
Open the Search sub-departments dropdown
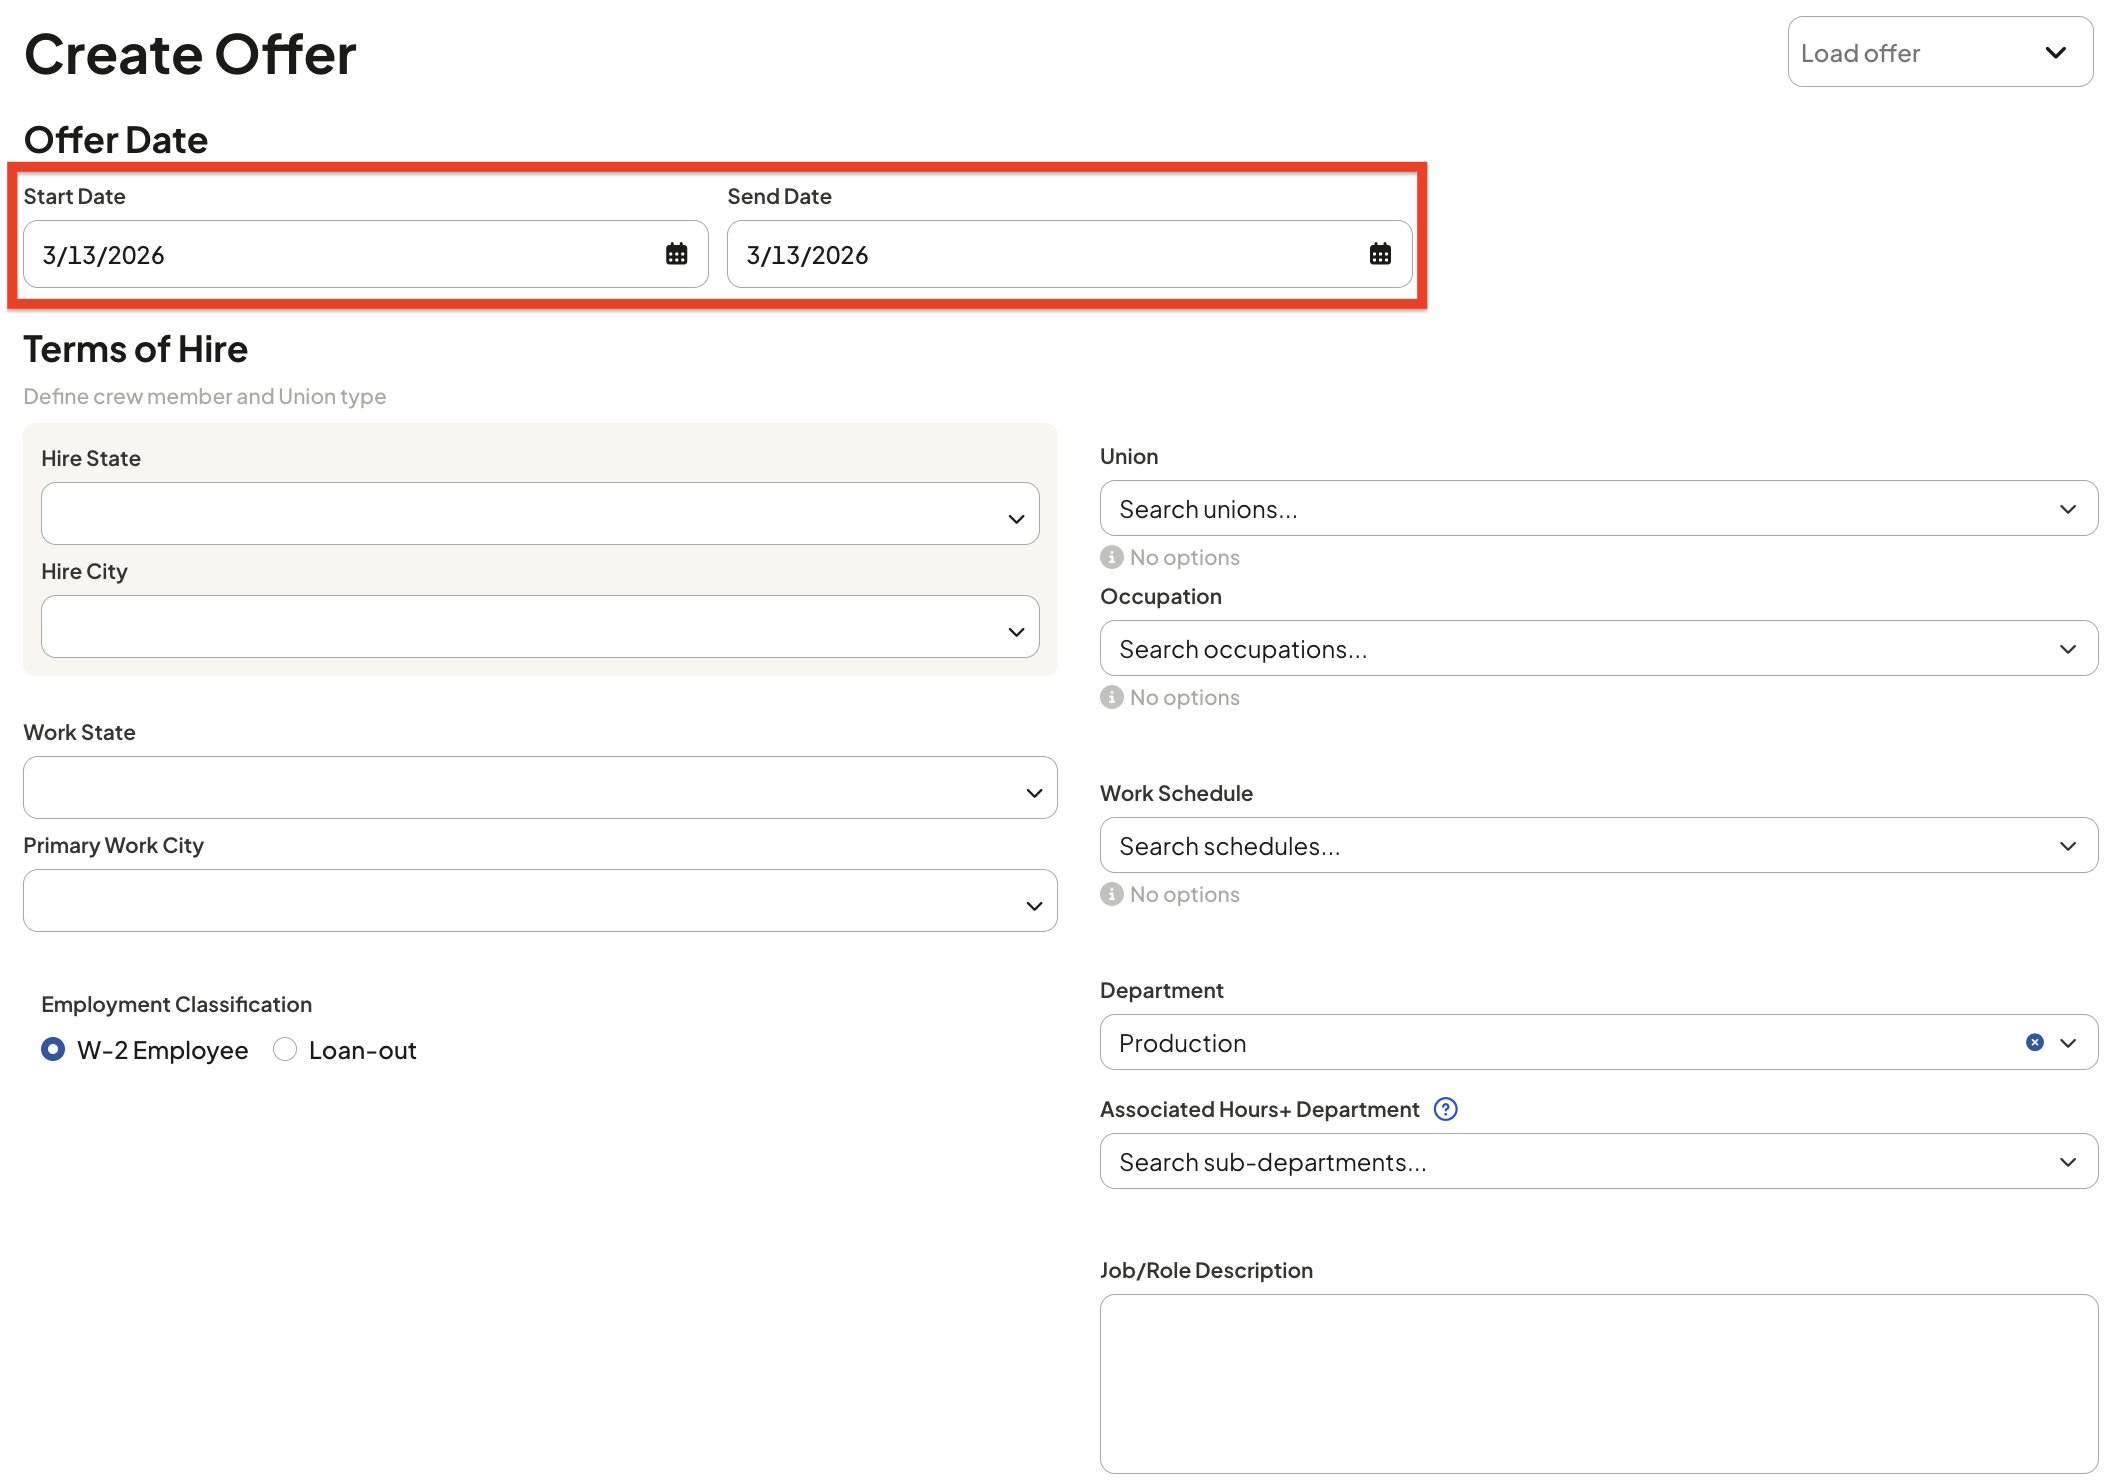pyautogui.click(x=1599, y=1162)
